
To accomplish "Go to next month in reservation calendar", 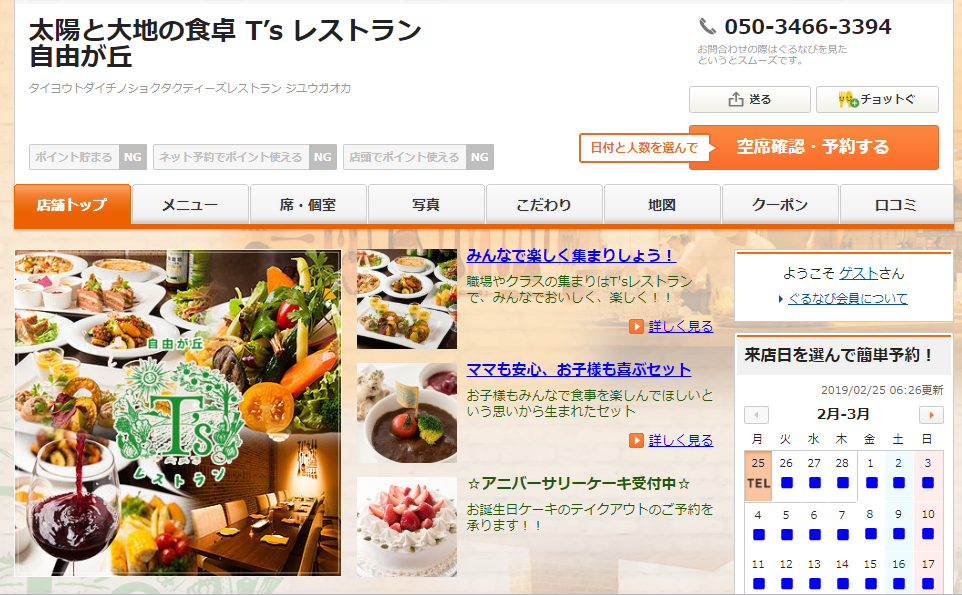I will (x=931, y=415).
